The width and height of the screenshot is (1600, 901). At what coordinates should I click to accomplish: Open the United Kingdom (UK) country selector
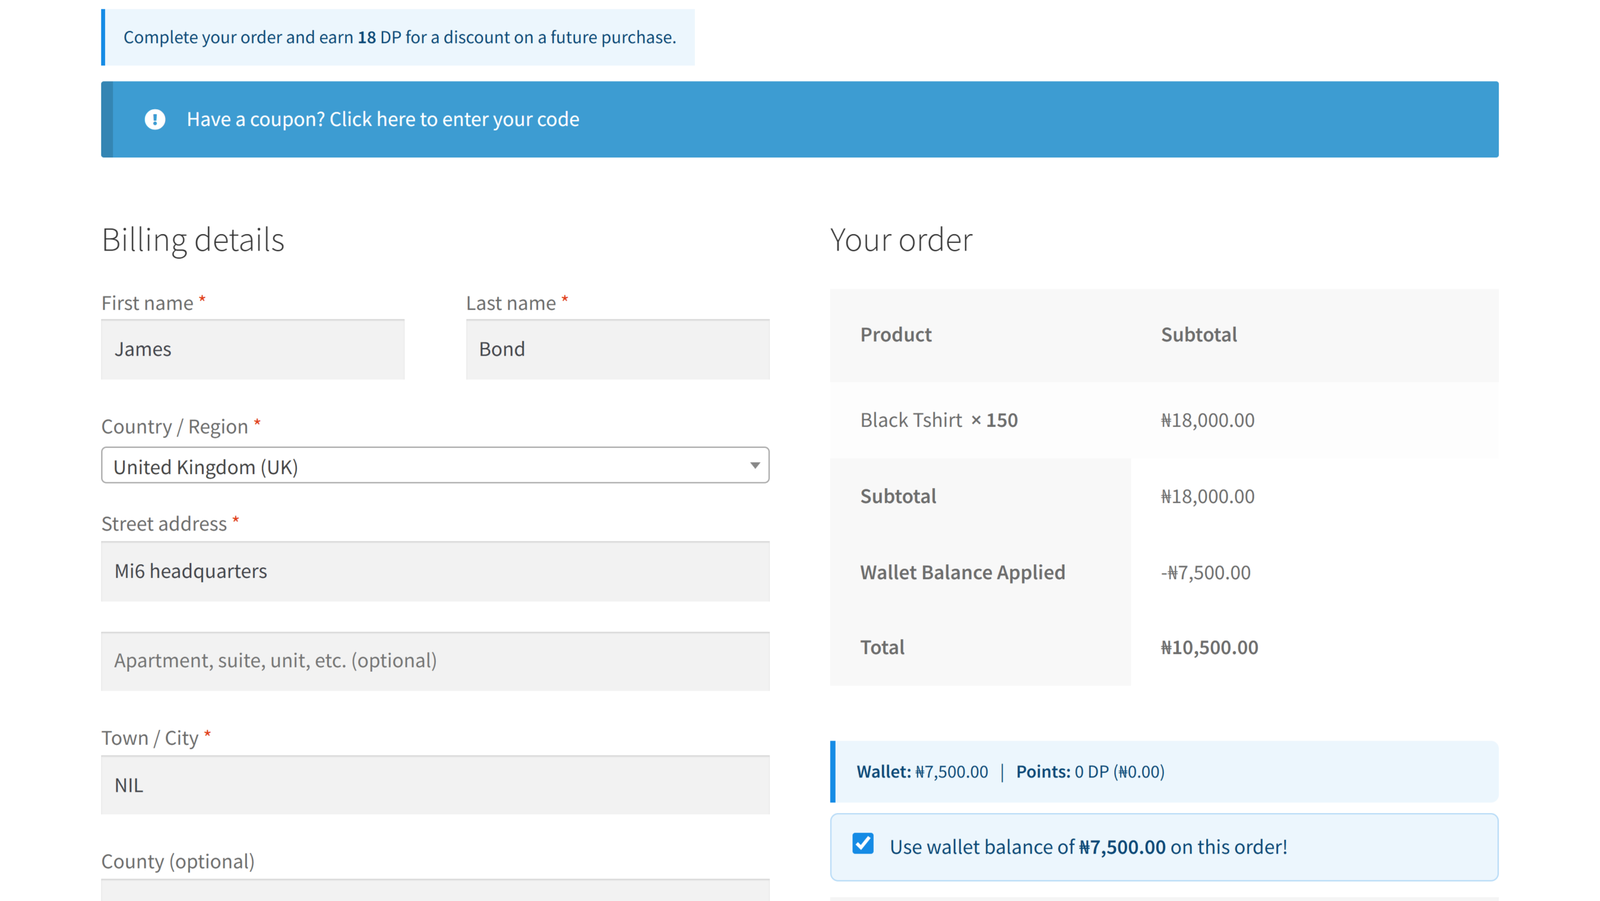tap(435, 466)
